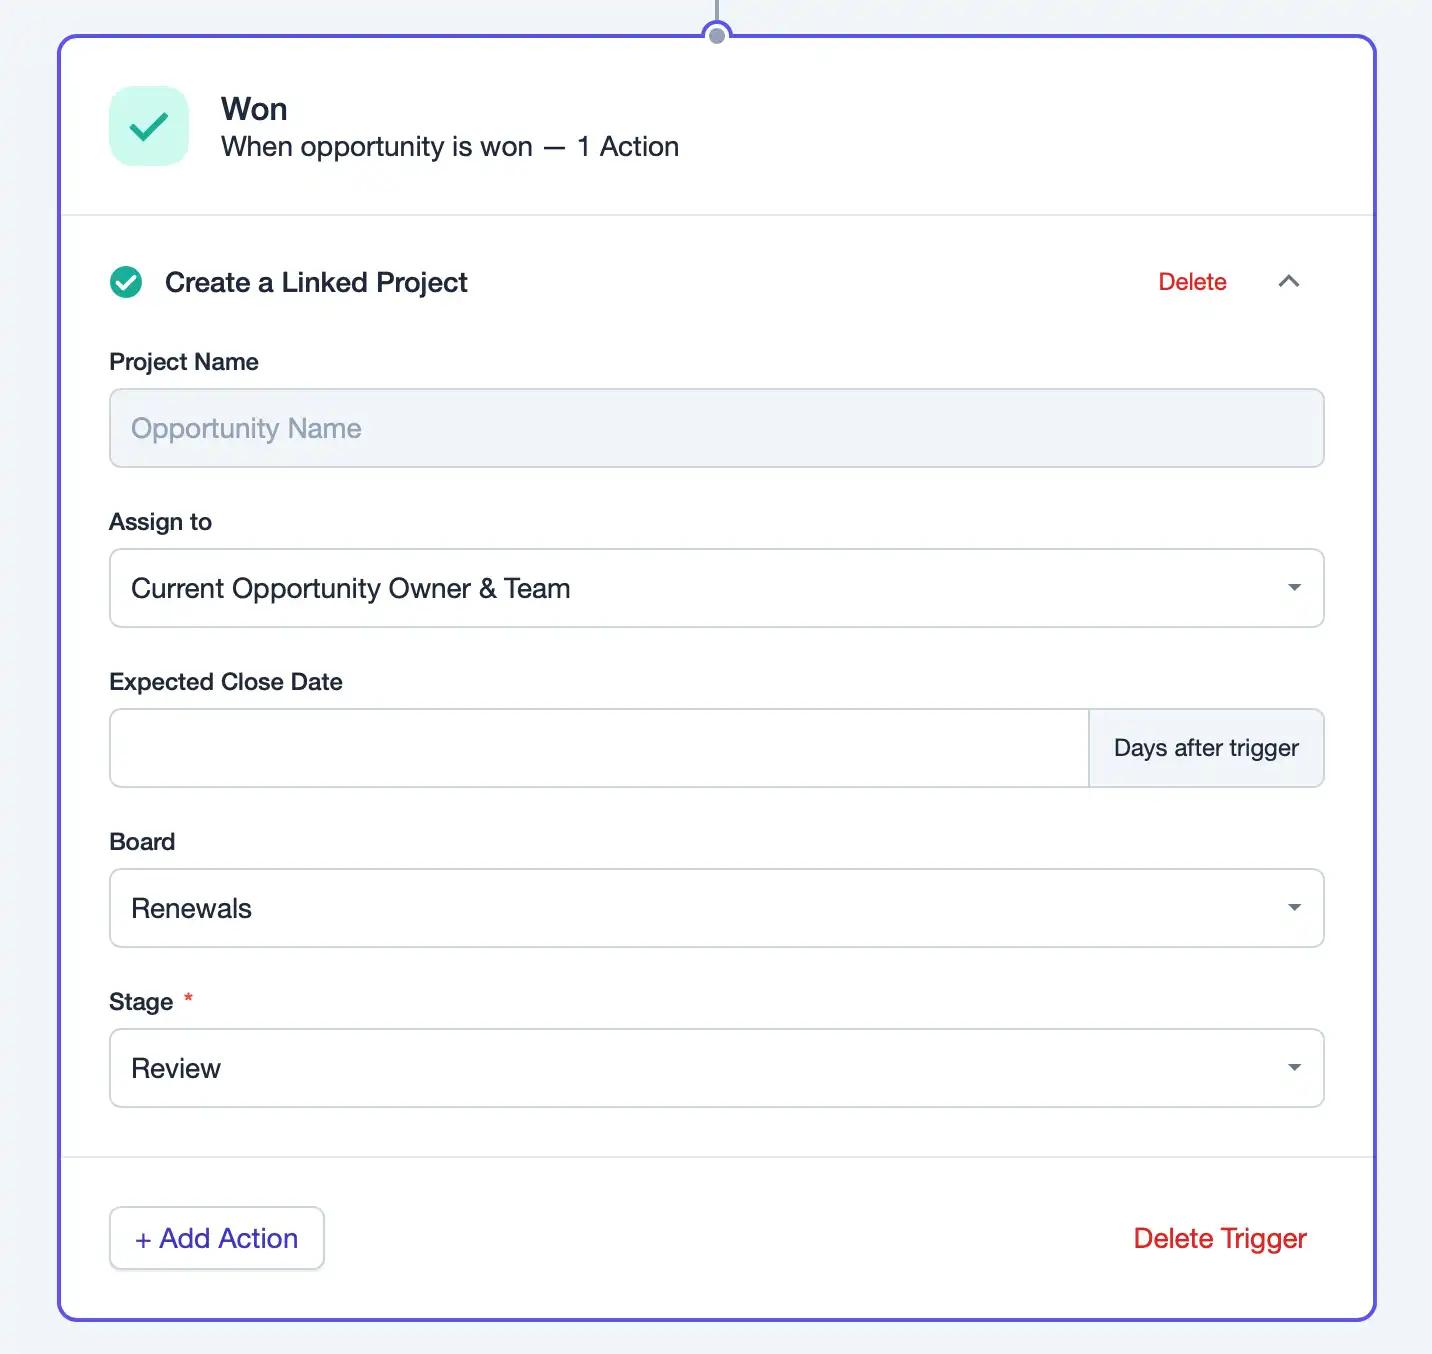
Task: Click the Won trigger title
Action: 254,108
